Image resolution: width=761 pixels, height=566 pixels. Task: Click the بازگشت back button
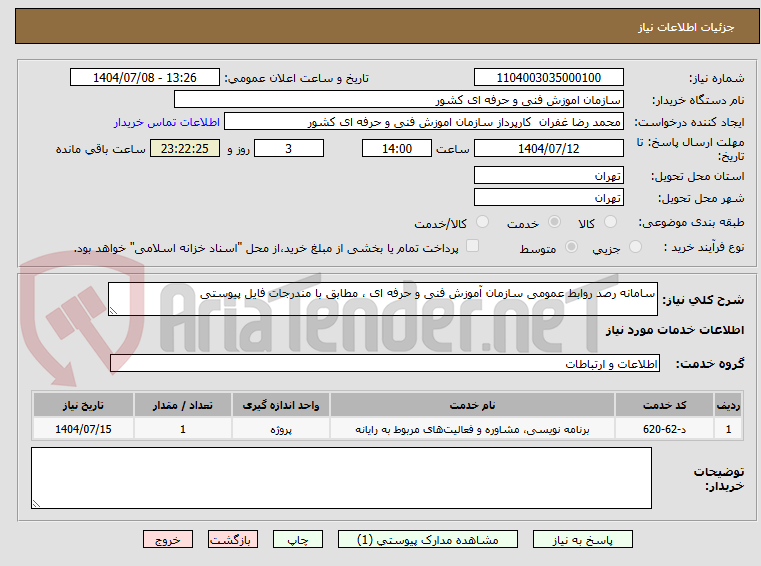[232, 539]
